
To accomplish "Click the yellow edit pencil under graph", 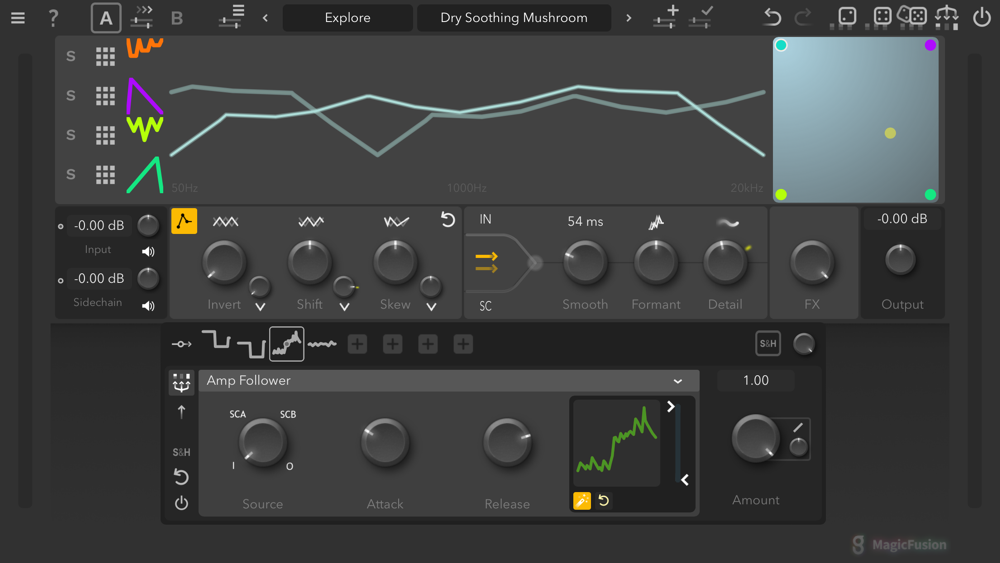I will point(582,501).
